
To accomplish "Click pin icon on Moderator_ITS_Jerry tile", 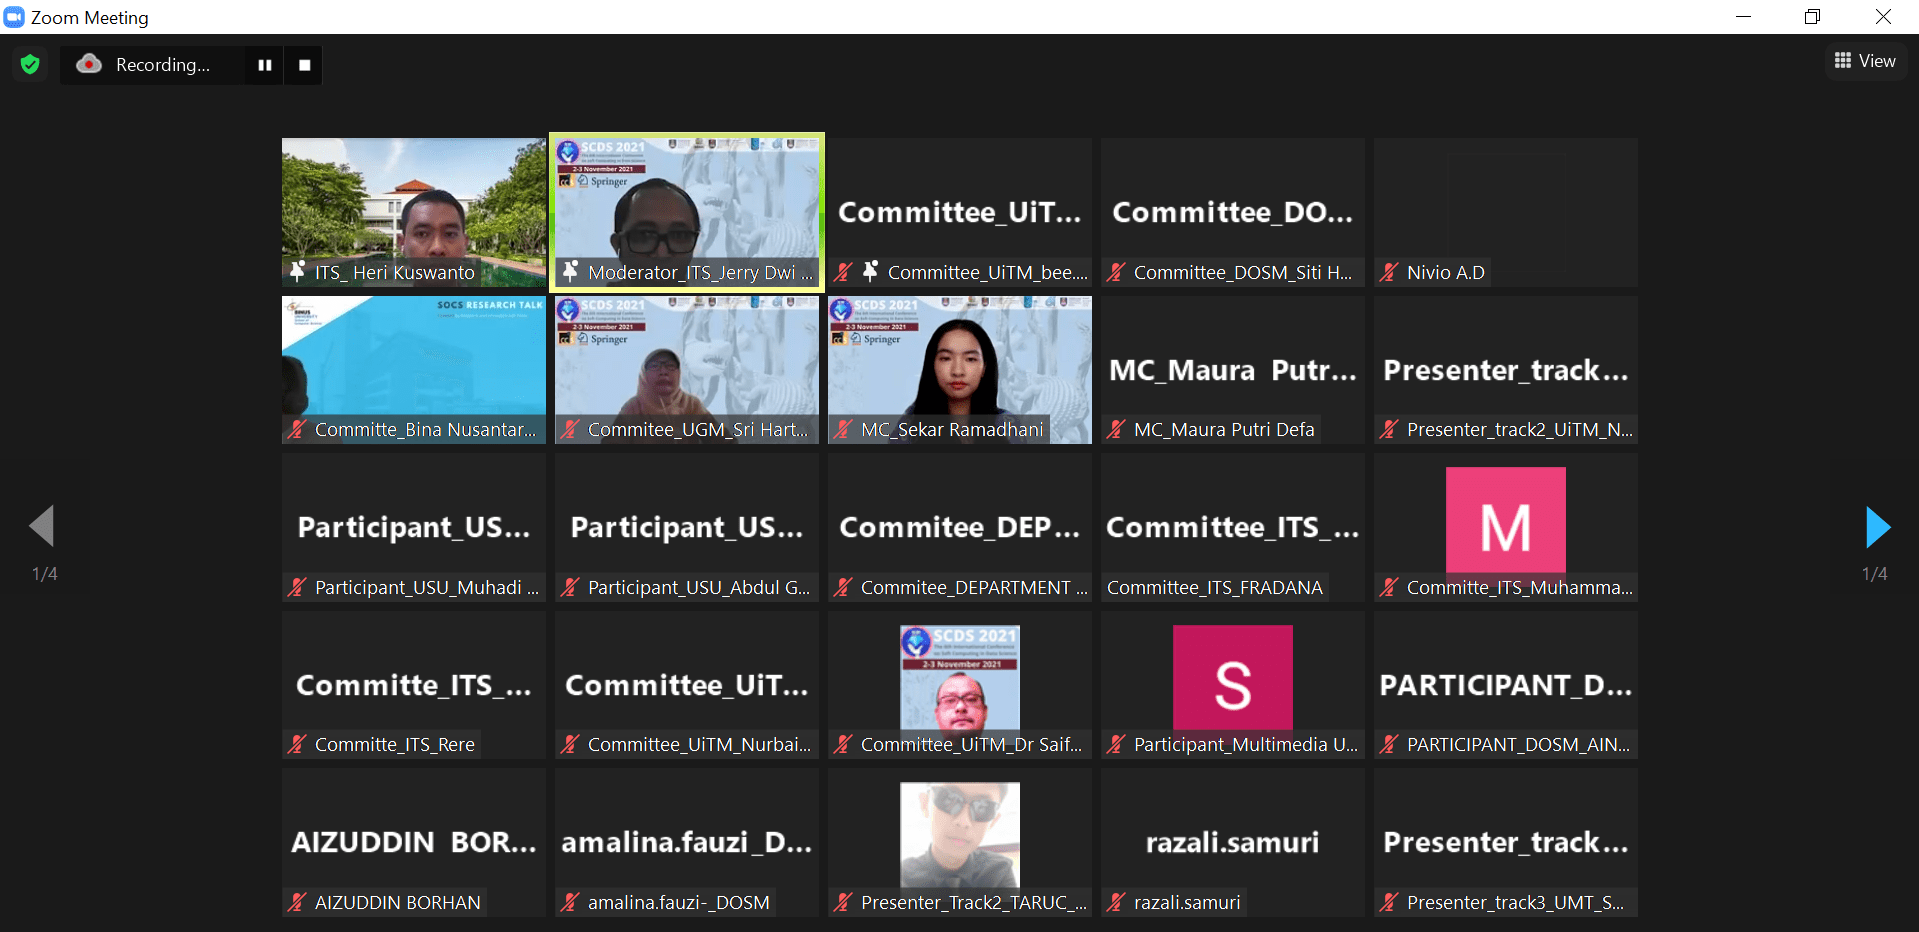I will (570, 271).
